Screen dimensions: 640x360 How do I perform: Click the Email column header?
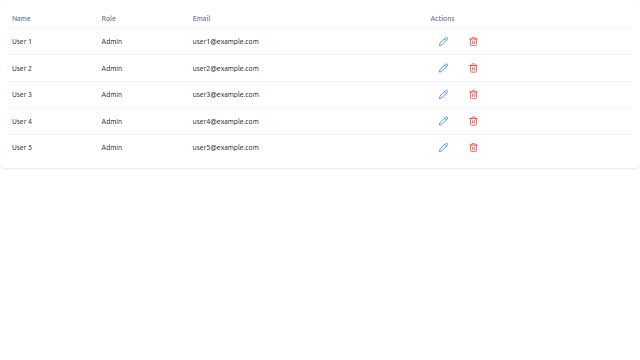point(201,18)
